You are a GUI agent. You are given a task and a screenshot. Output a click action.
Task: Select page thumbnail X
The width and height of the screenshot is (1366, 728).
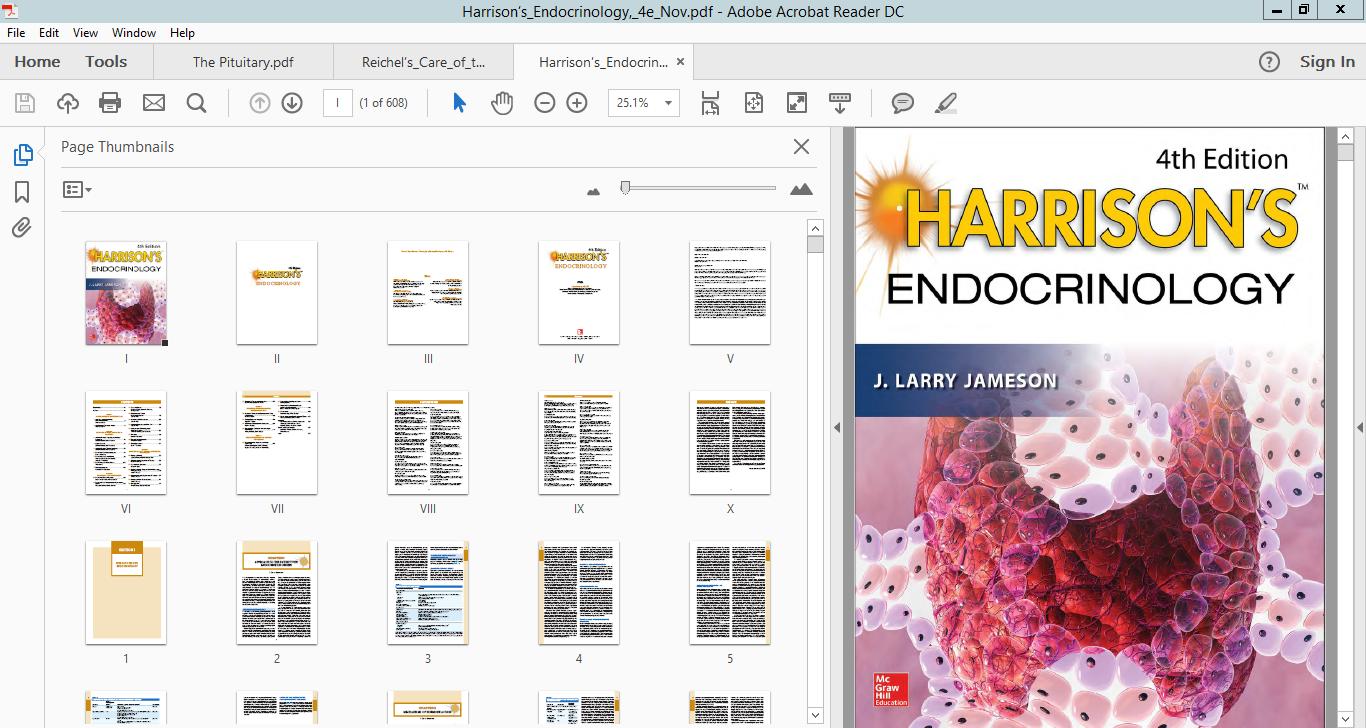click(x=730, y=443)
